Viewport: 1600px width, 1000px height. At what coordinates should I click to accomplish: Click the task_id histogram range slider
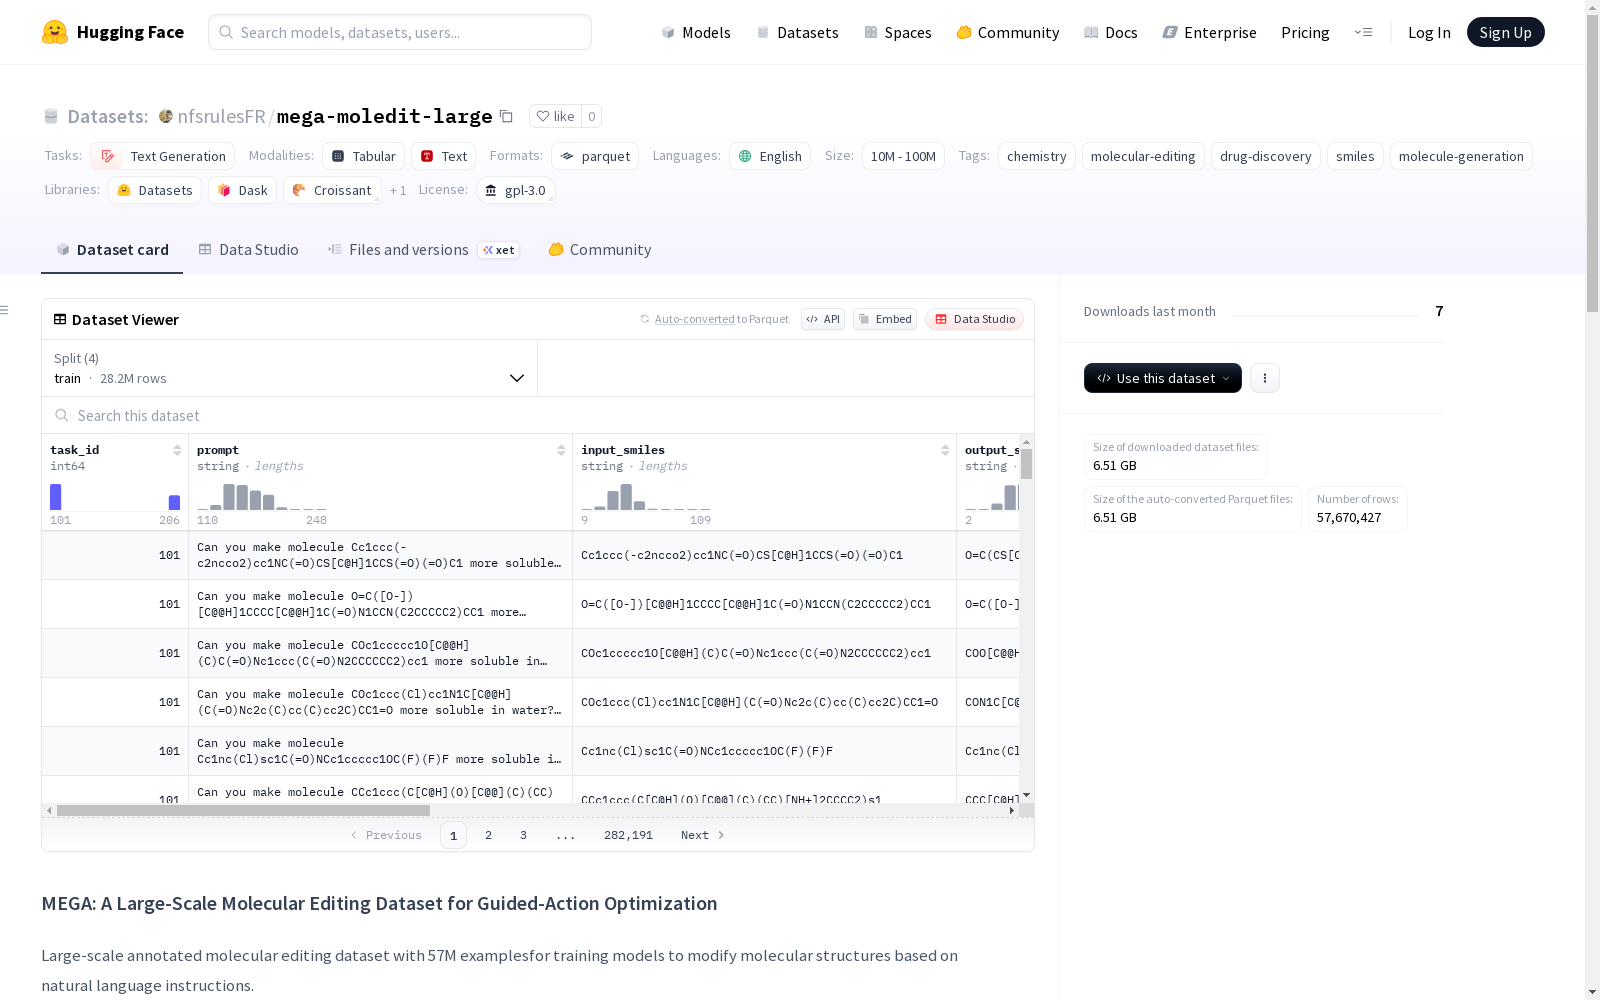[115, 497]
